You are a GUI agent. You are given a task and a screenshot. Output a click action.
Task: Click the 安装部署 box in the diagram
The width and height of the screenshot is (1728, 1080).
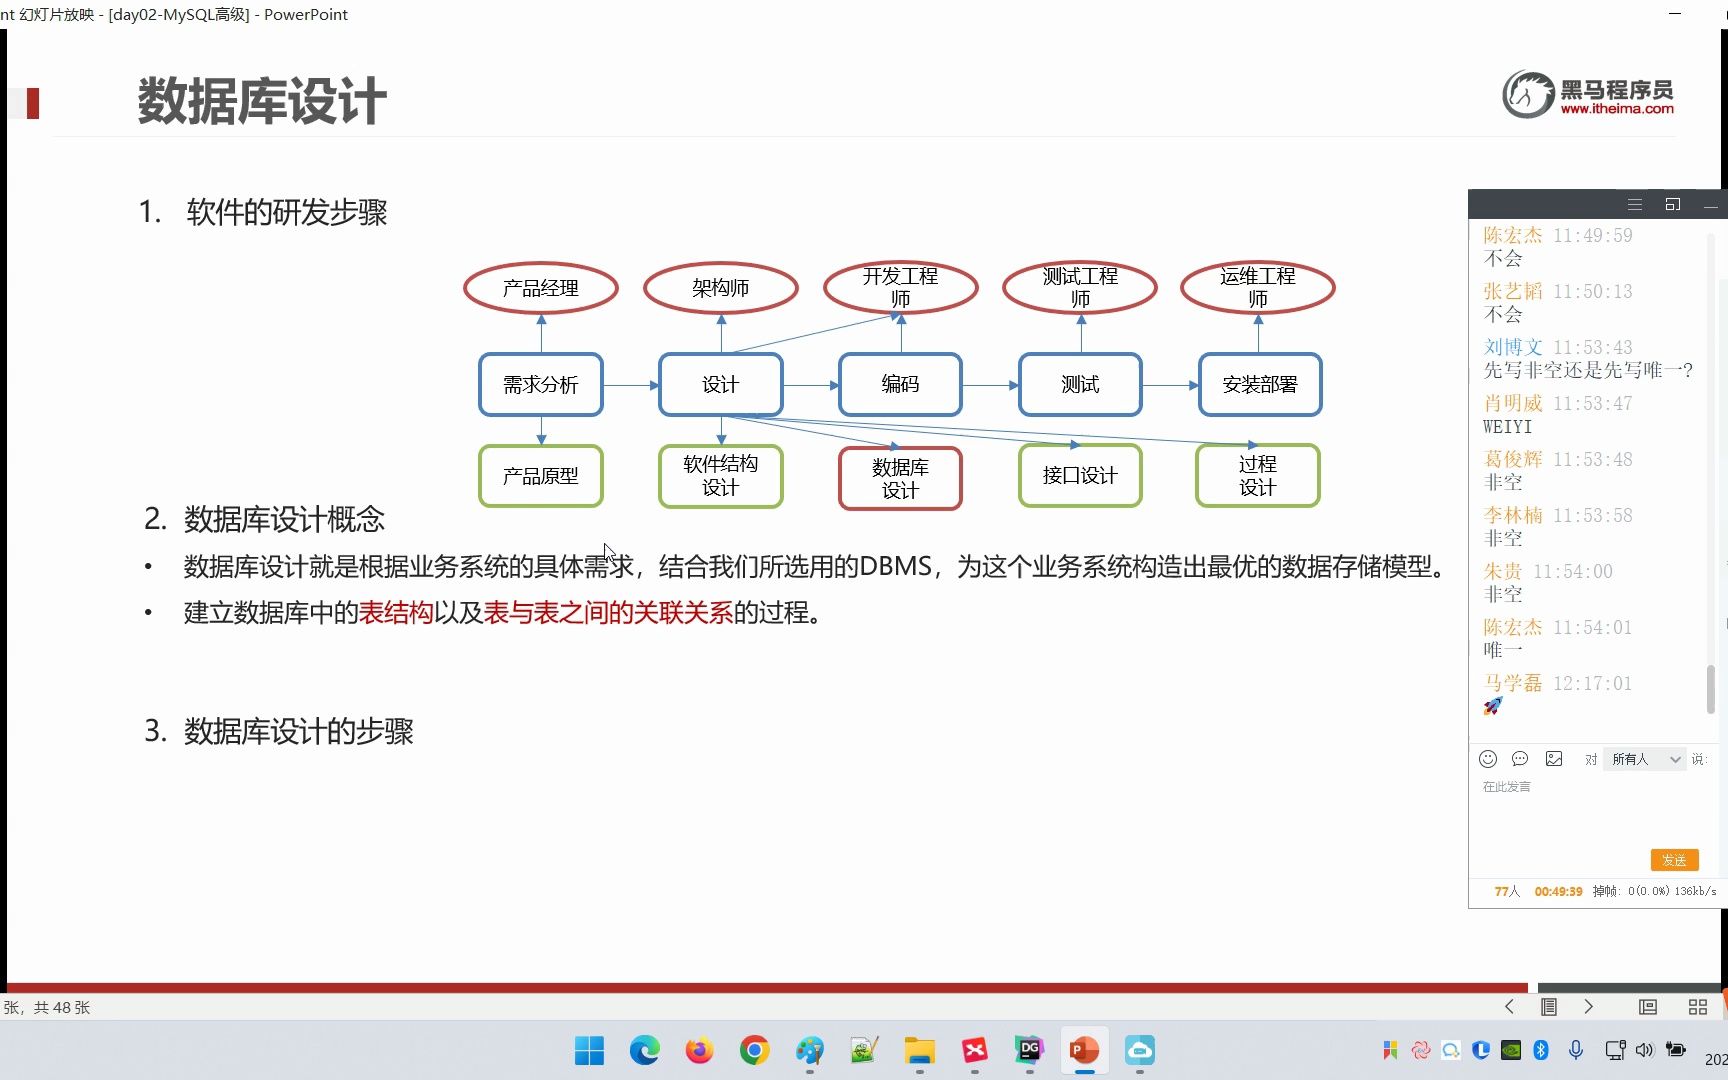pyautogui.click(x=1260, y=384)
